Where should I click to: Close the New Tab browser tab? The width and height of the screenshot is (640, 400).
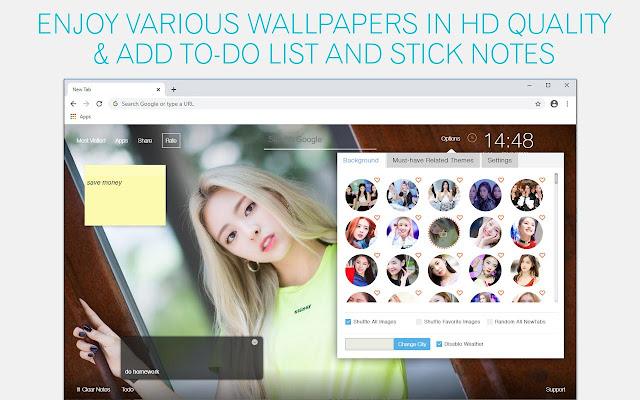pos(158,89)
